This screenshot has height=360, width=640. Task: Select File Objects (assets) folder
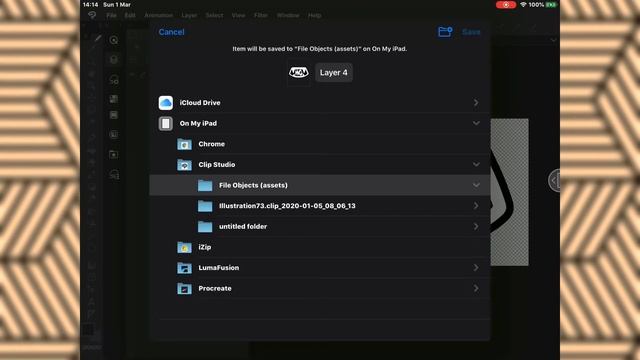[320, 185]
